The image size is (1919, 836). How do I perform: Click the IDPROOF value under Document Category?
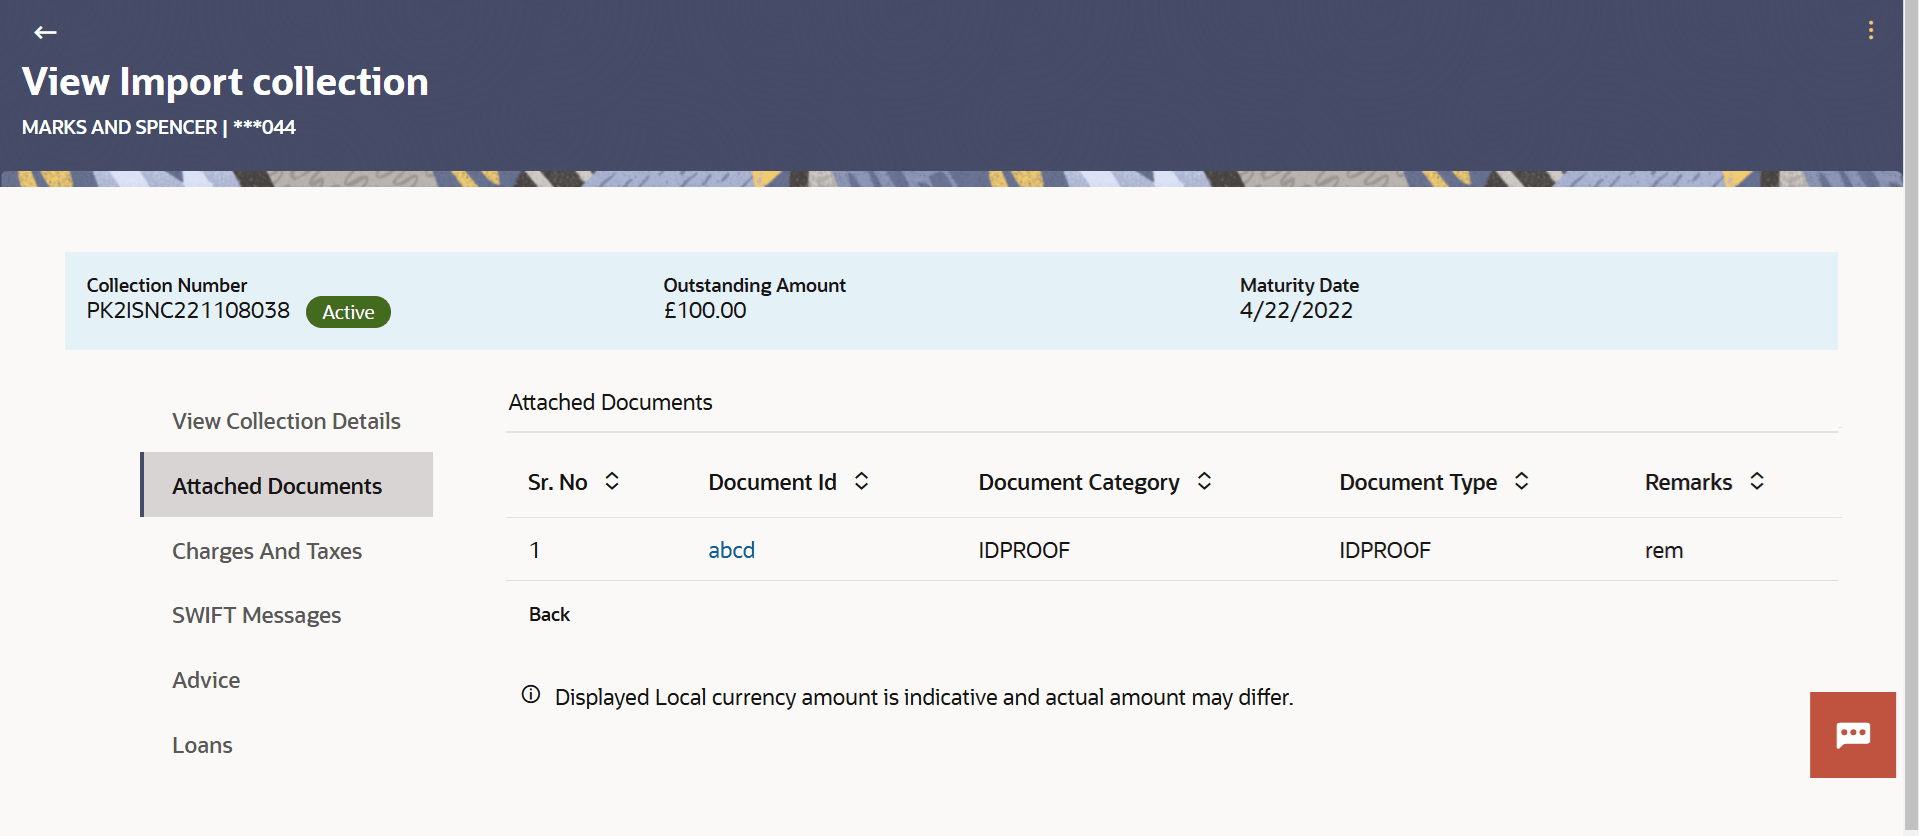coord(1024,550)
